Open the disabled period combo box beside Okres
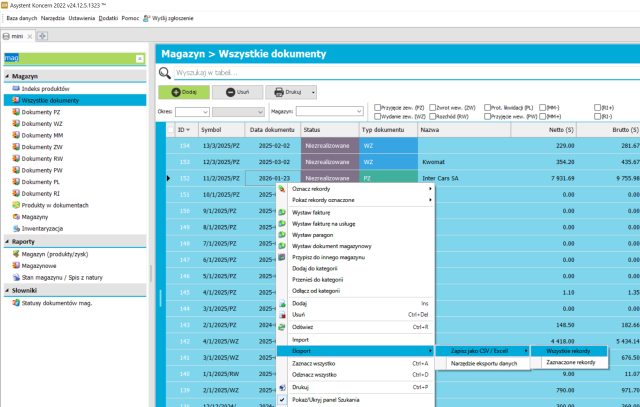This screenshot has width=640, height=407. pos(238,111)
